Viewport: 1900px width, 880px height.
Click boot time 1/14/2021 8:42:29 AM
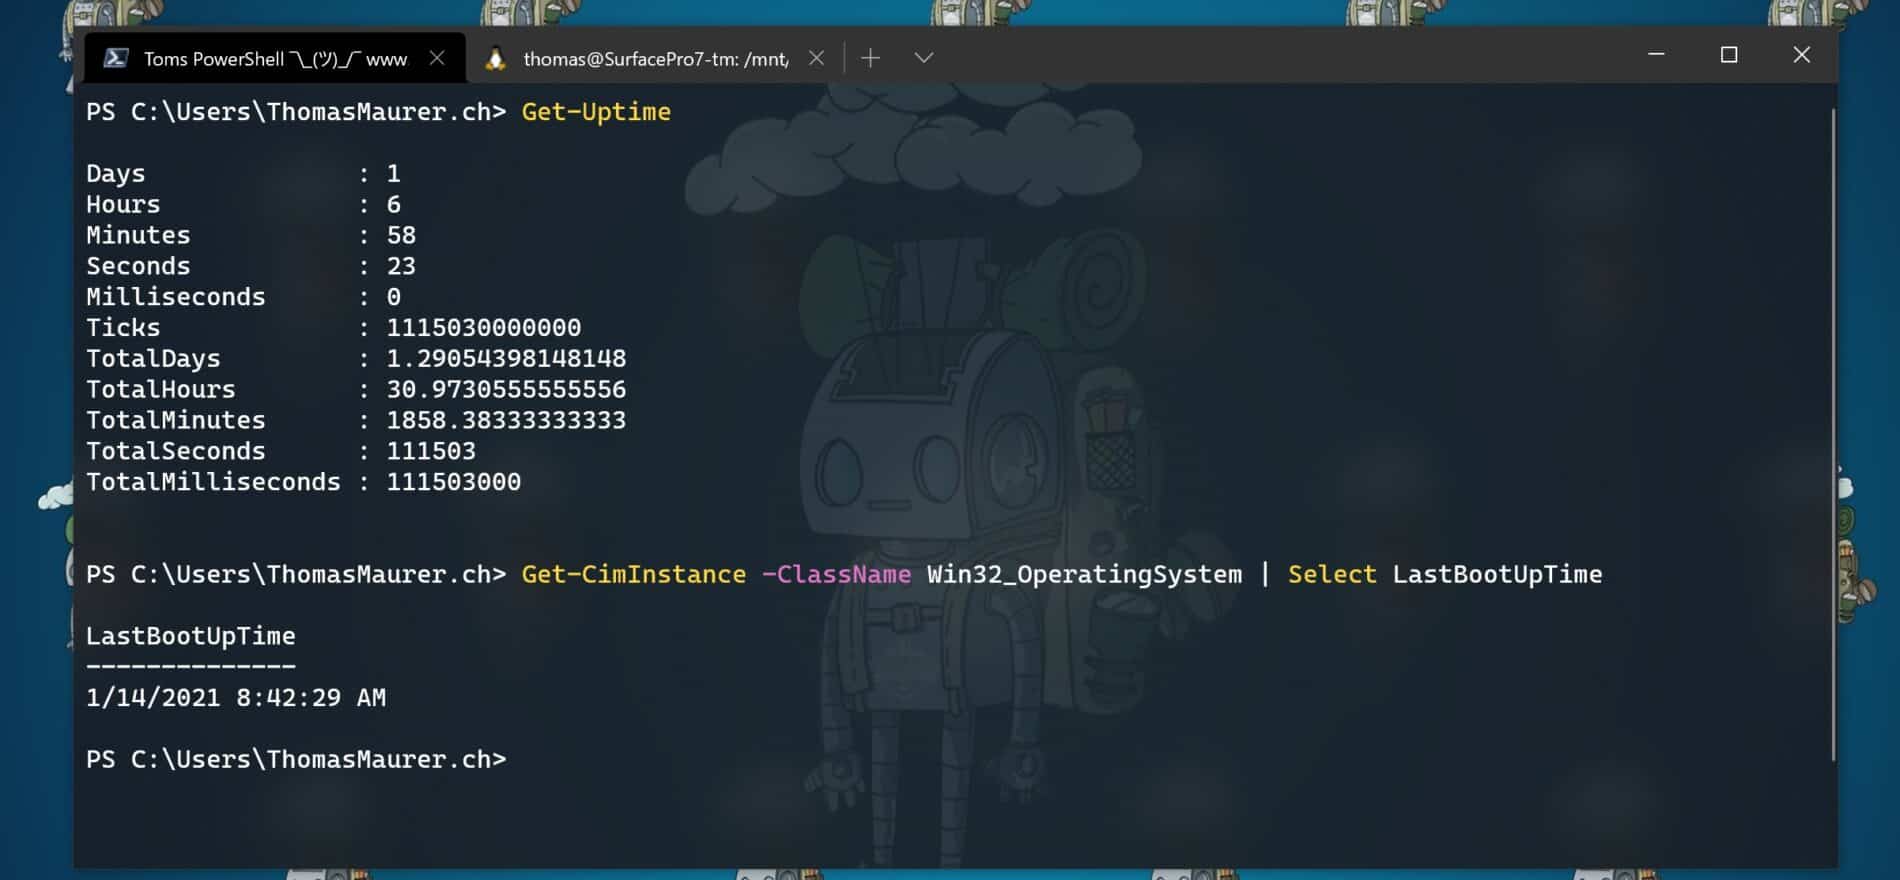[236, 698]
